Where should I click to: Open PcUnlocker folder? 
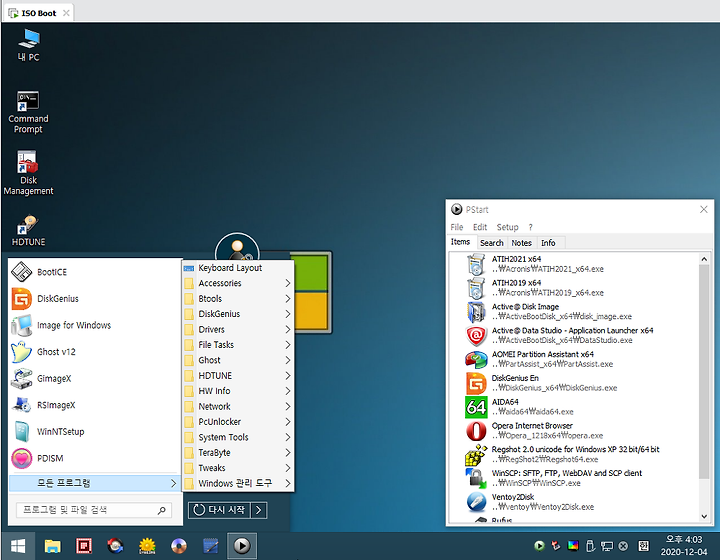(238, 422)
